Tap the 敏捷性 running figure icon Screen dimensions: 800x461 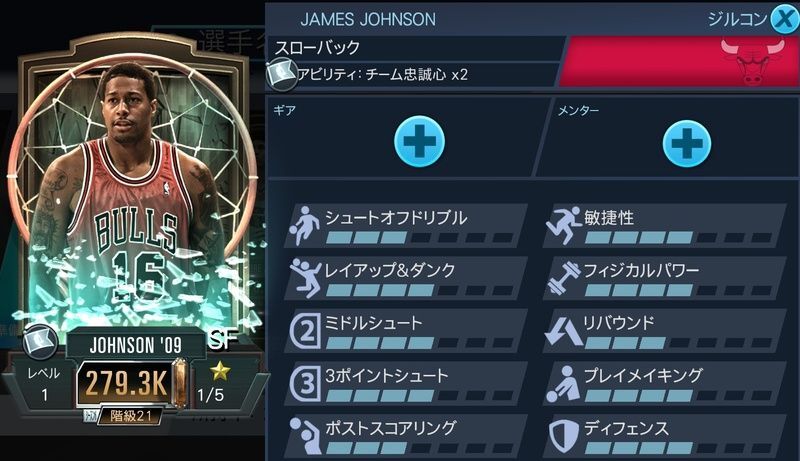click(x=564, y=225)
